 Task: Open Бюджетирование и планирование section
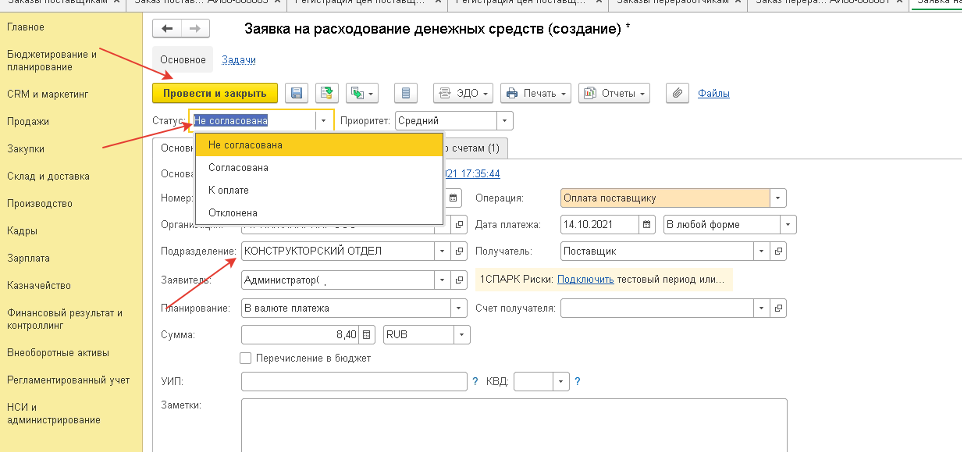tap(52, 60)
